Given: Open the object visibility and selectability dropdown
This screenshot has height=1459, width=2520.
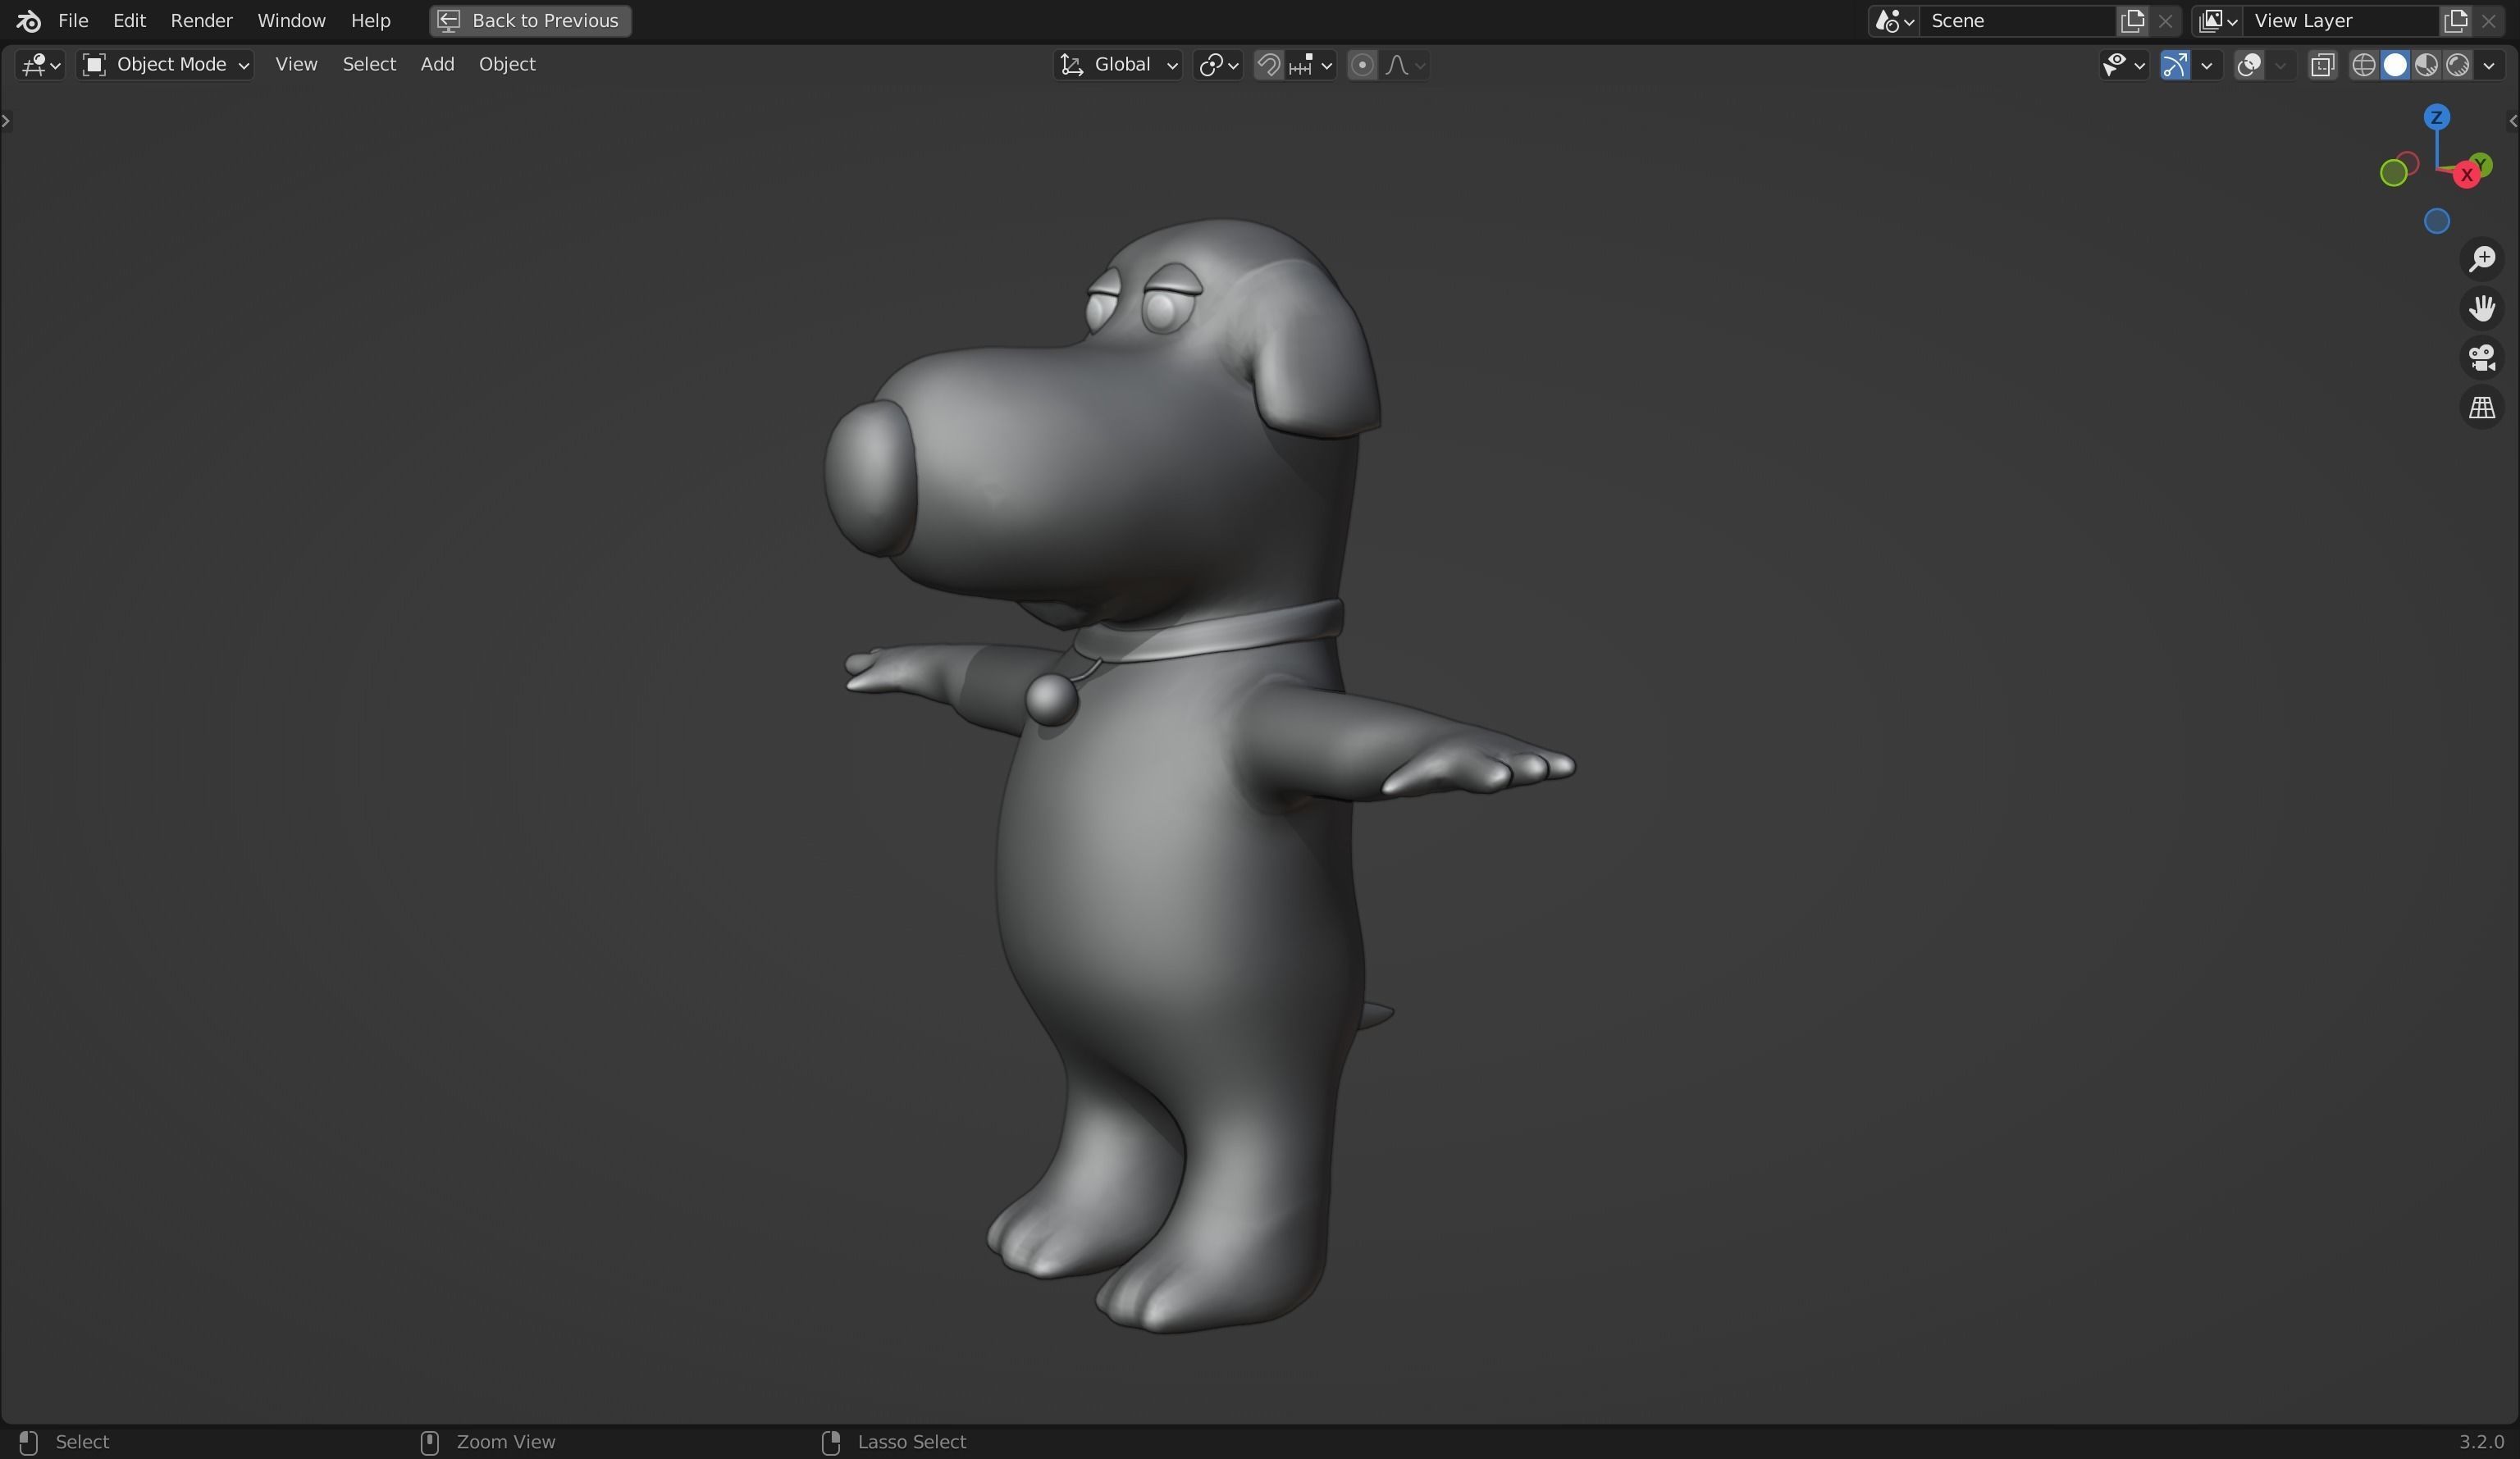Looking at the screenshot, I should coord(2123,65).
